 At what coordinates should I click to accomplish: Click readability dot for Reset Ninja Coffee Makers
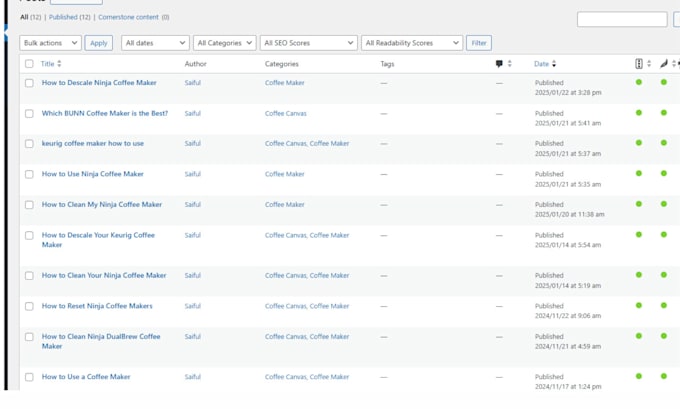(x=664, y=305)
